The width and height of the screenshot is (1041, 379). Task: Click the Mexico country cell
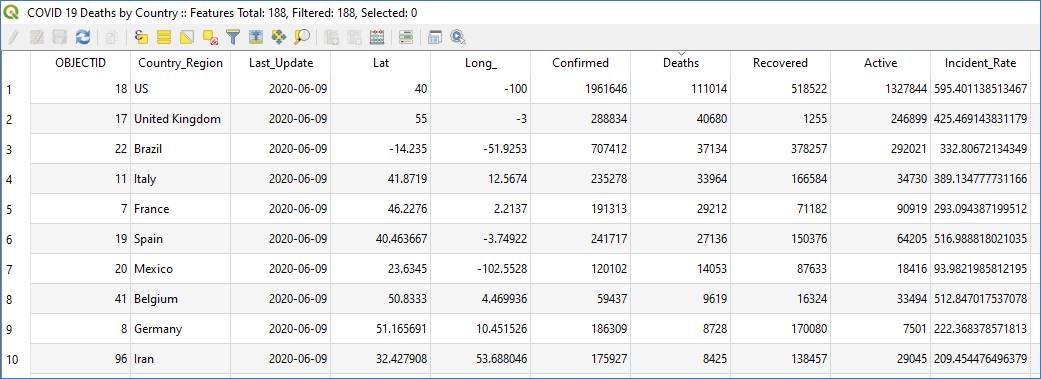(181, 269)
